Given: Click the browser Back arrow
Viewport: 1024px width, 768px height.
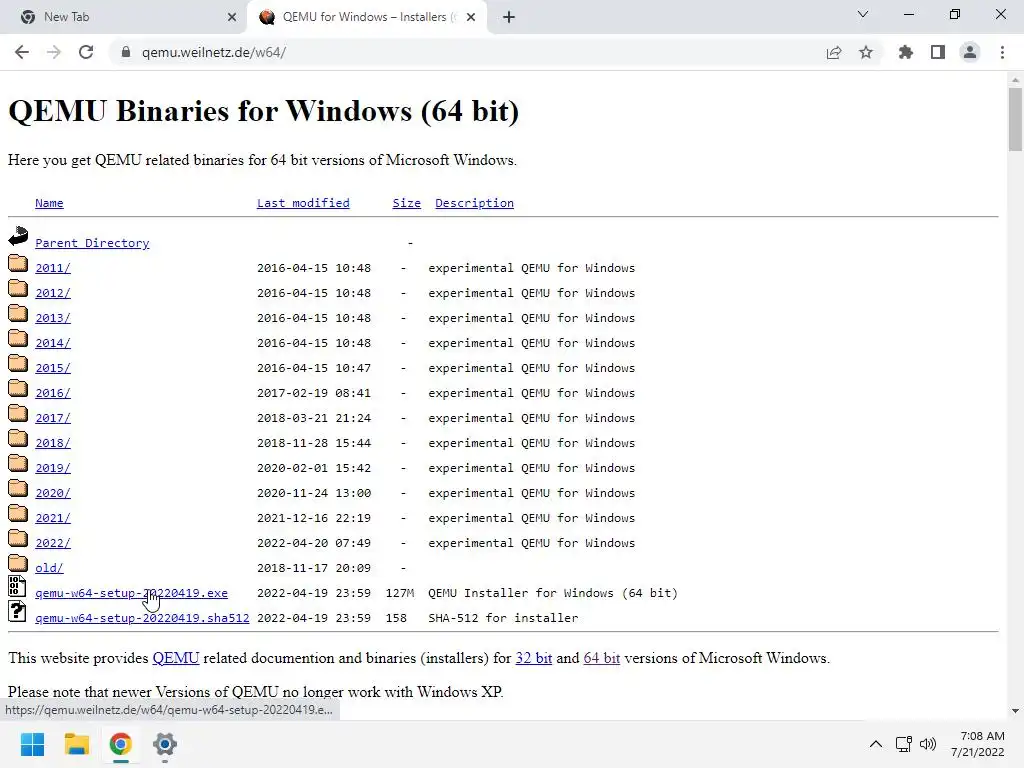Looking at the screenshot, I should [x=22, y=52].
